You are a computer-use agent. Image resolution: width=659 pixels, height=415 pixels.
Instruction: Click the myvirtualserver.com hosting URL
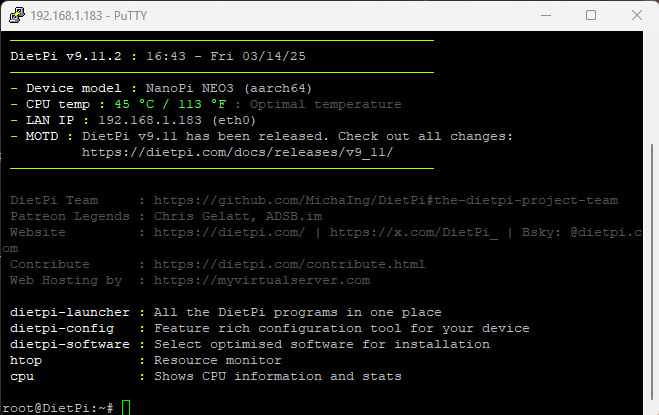click(x=262, y=280)
